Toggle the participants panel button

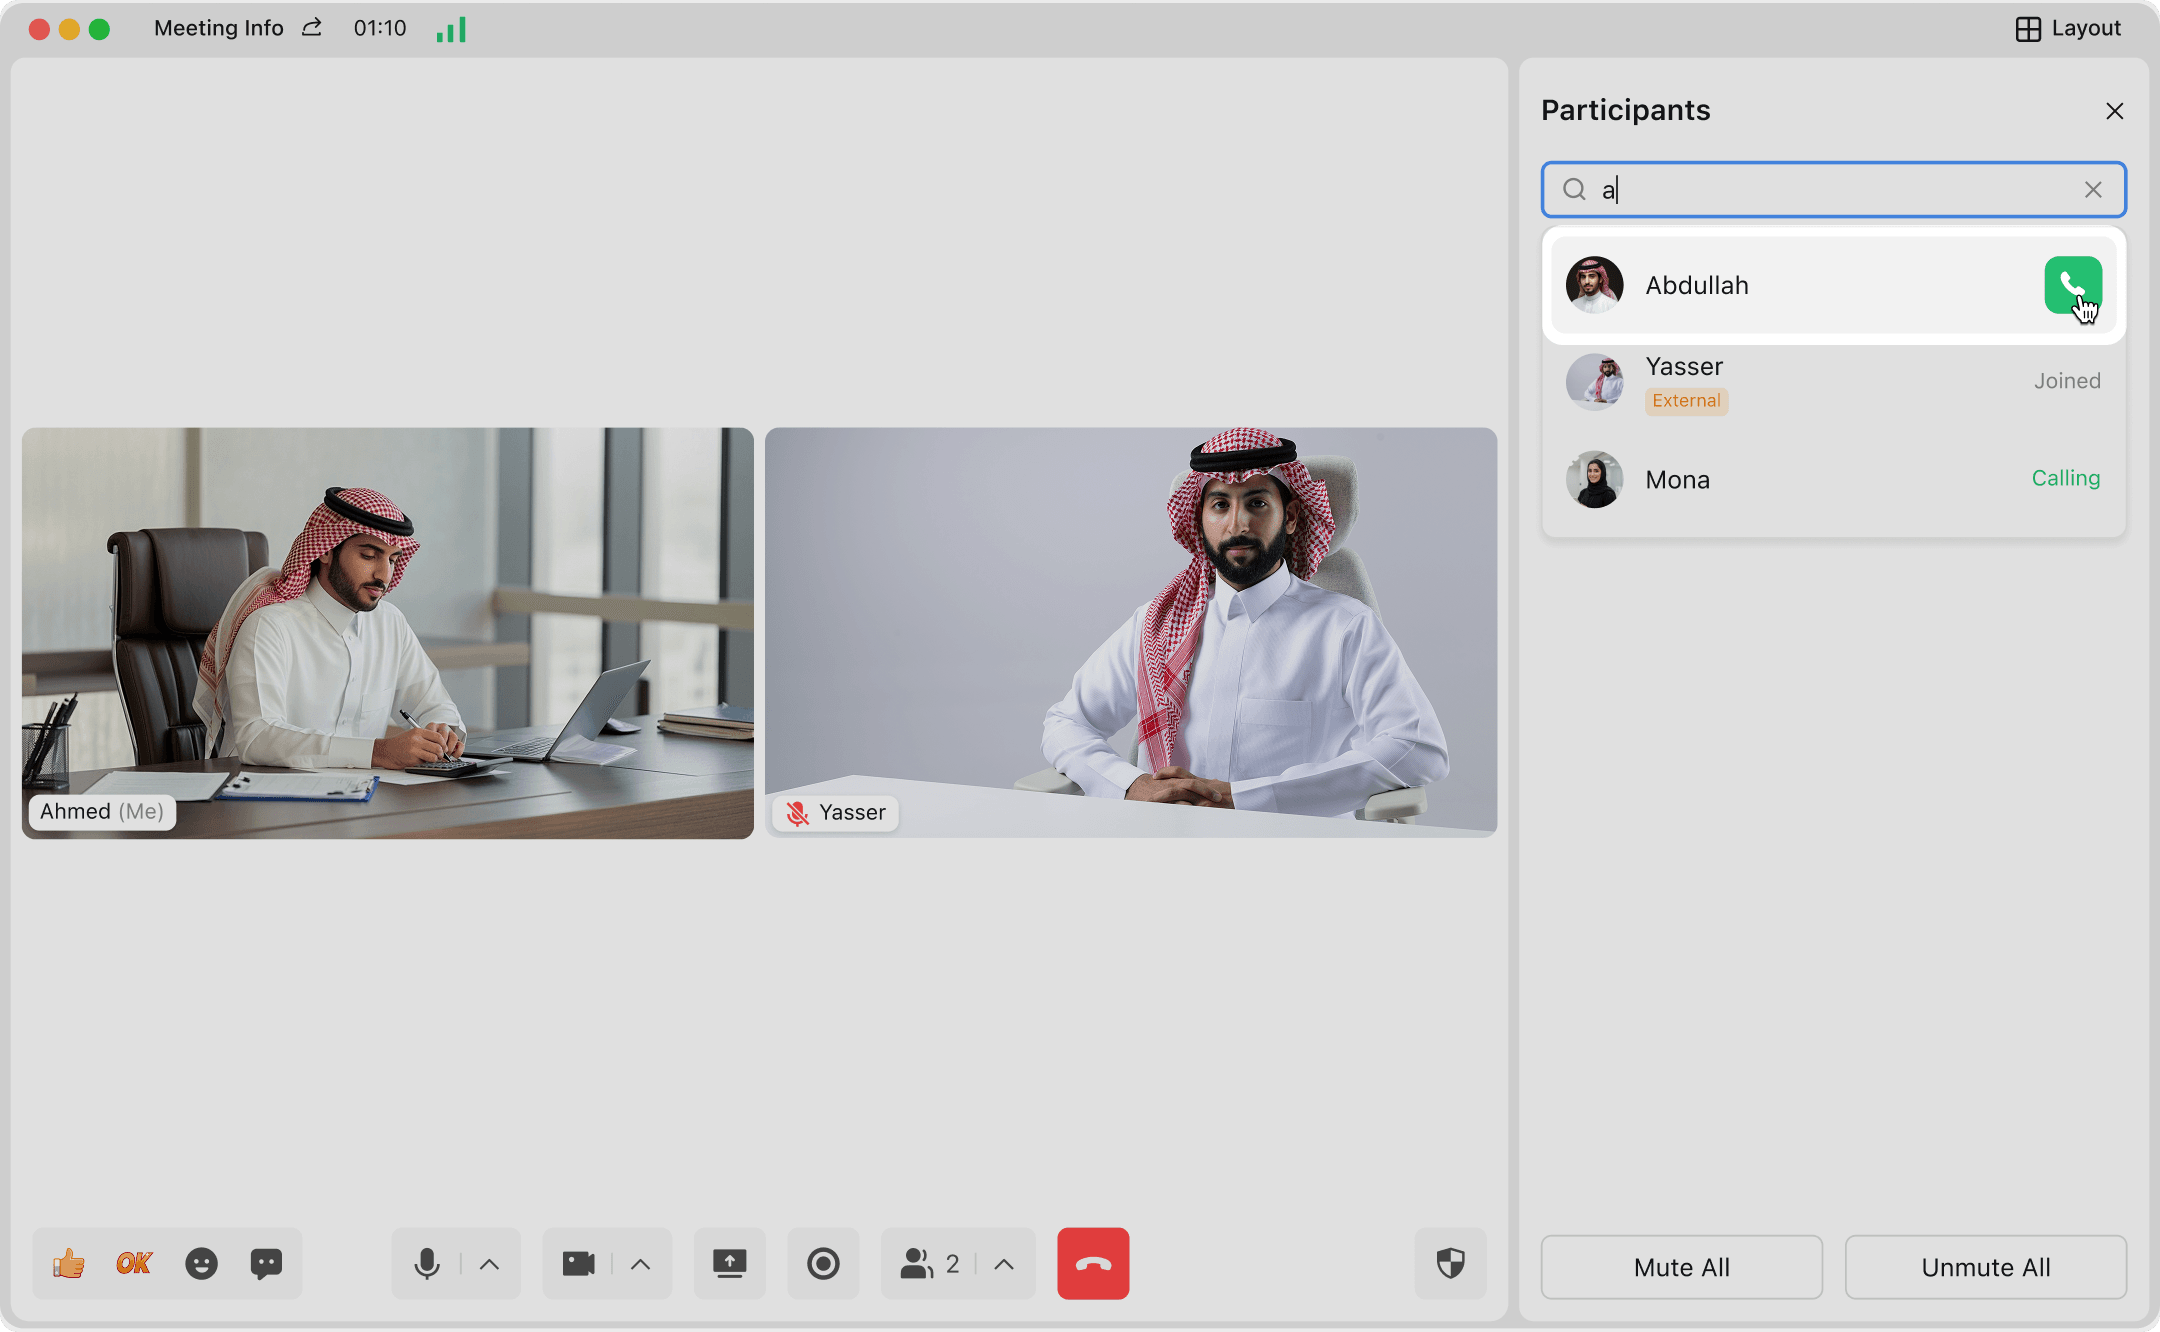(930, 1264)
